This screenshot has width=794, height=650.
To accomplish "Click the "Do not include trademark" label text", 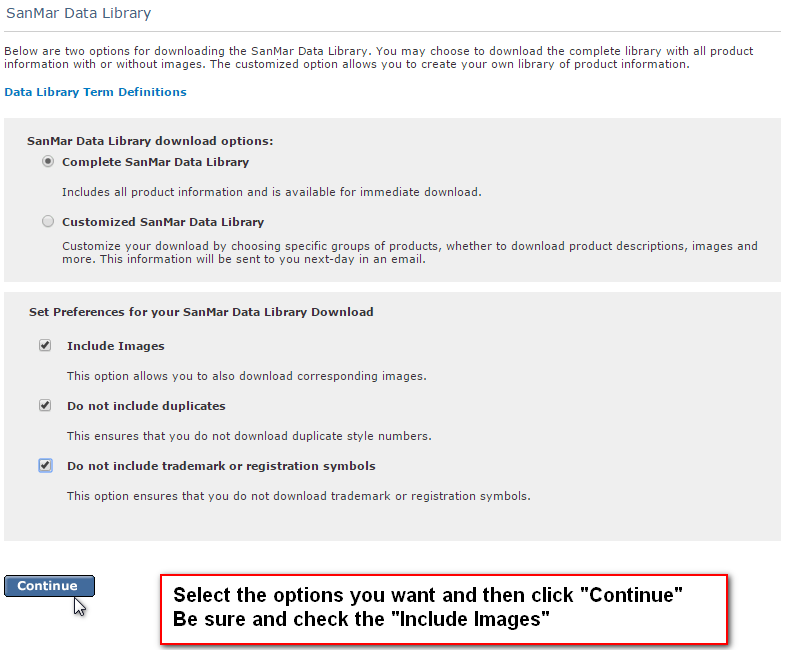I will tap(221, 466).
